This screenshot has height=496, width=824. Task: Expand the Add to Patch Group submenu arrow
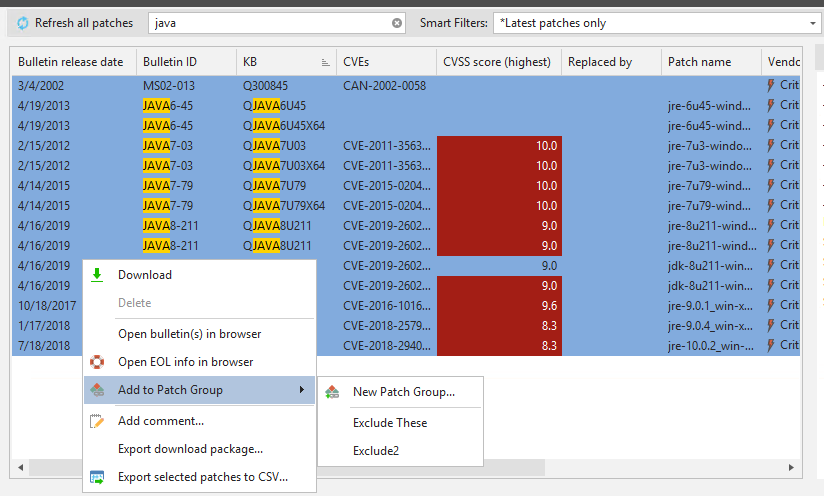pyautogui.click(x=302, y=390)
